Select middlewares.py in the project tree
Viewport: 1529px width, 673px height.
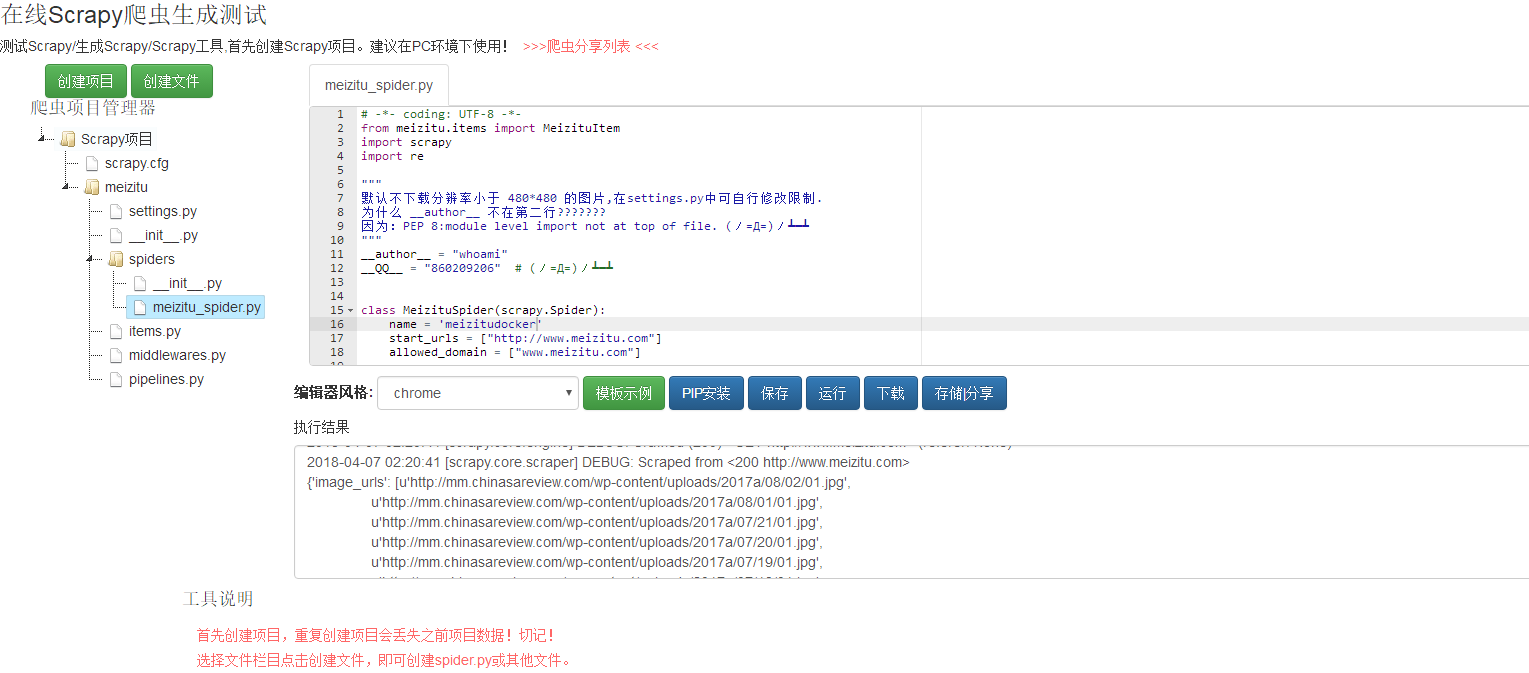point(177,355)
